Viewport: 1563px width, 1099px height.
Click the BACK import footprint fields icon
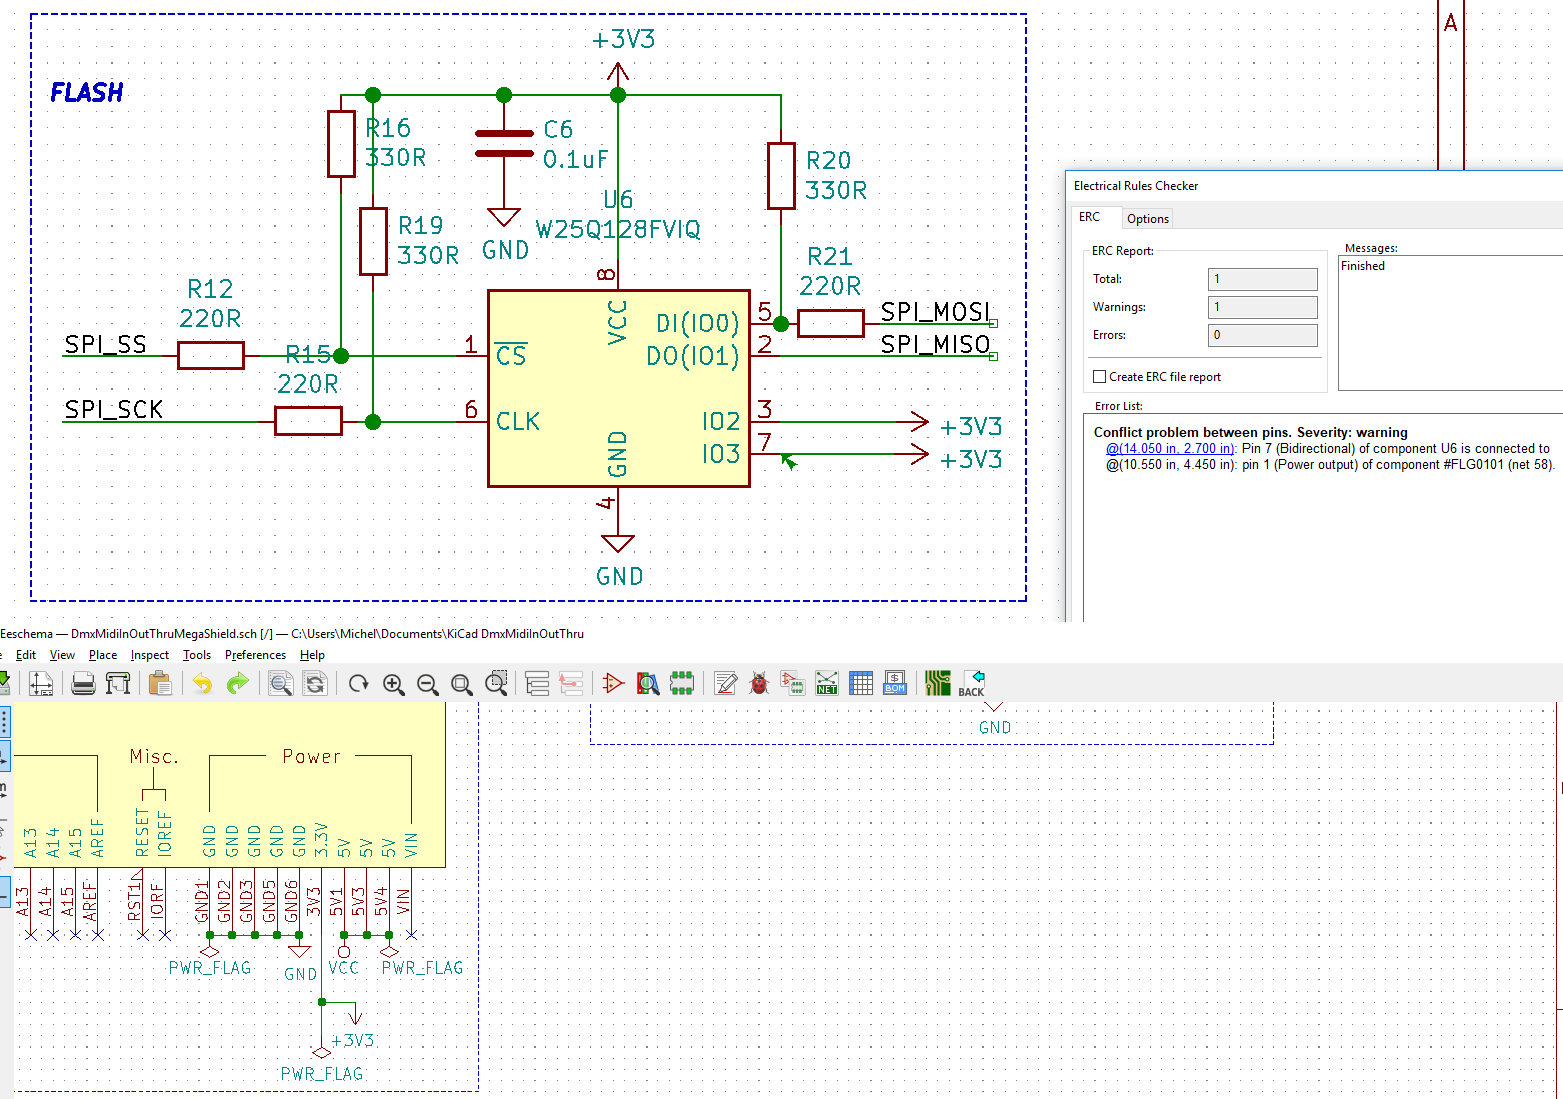tap(972, 684)
